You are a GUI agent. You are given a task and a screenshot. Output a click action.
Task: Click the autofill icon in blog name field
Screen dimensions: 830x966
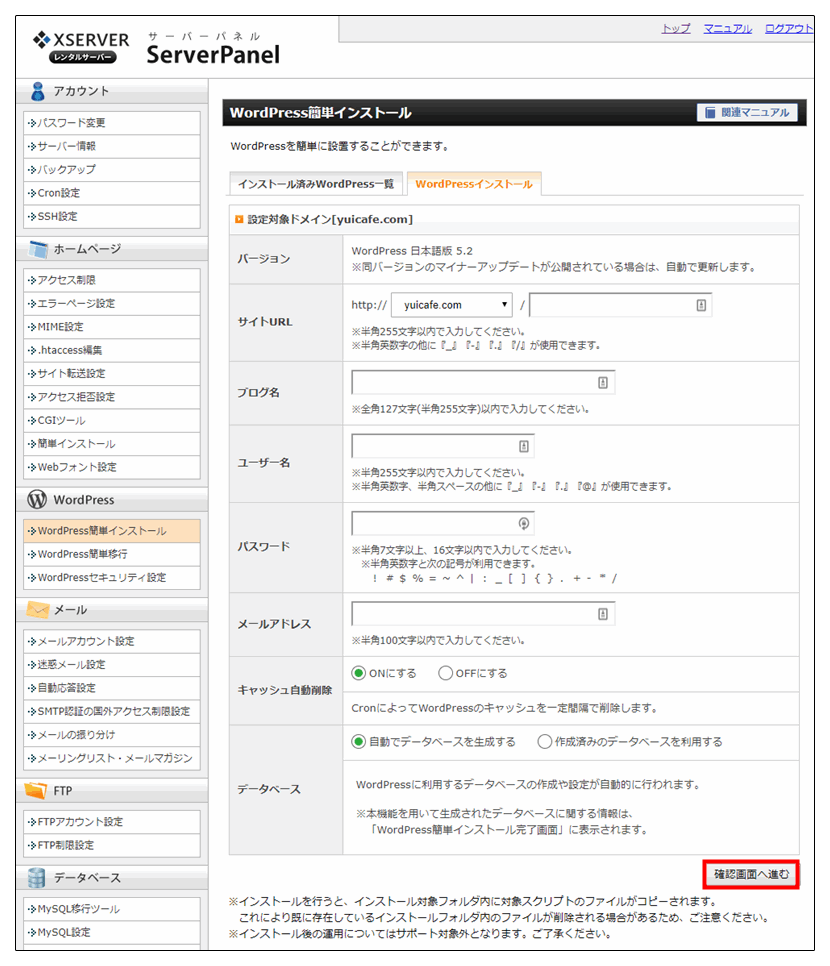coord(603,383)
